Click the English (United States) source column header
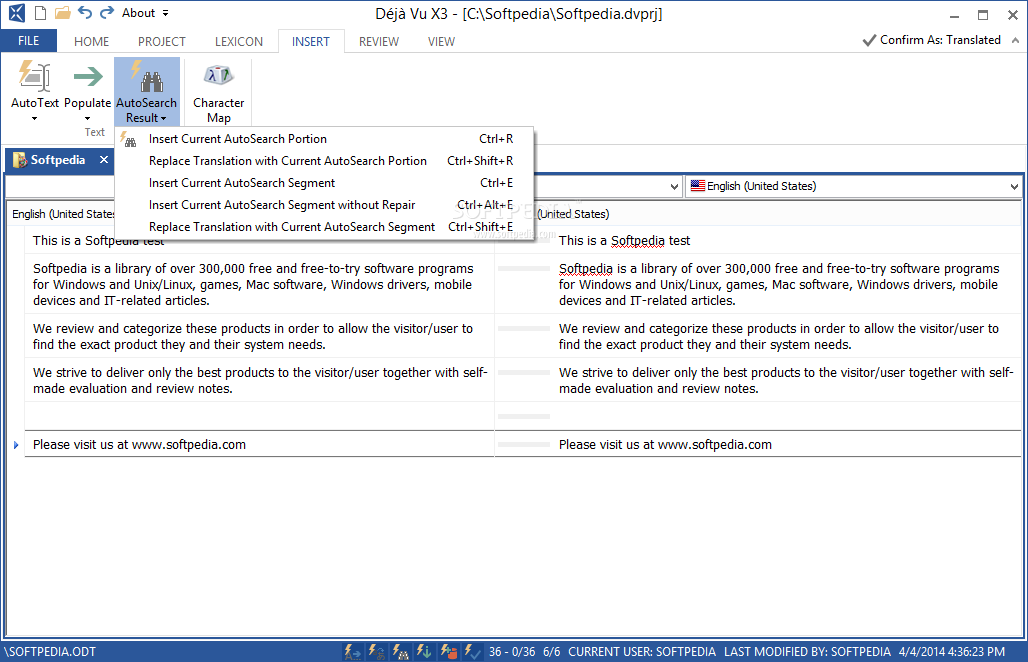This screenshot has height=662, width=1028. (x=63, y=214)
